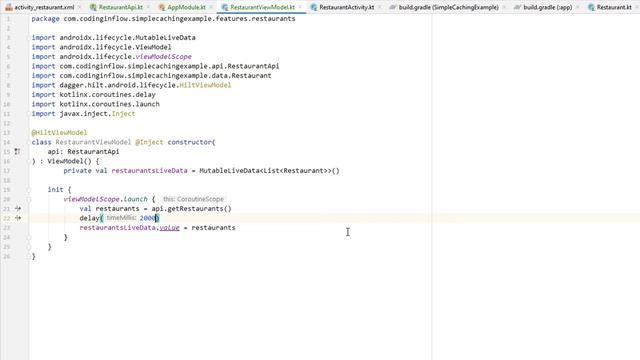Click the RestaurantViewModel class name
Viewport: 640px width, 360px height.
[x=93, y=142]
